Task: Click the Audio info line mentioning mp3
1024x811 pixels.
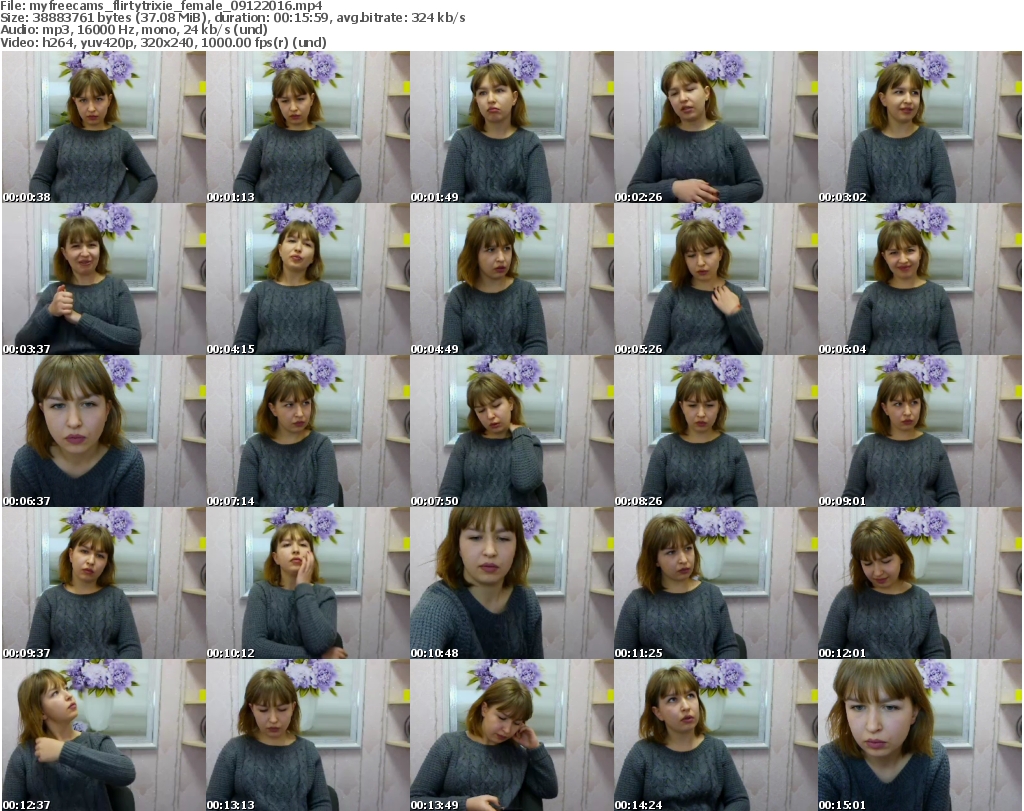Action: (134, 30)
